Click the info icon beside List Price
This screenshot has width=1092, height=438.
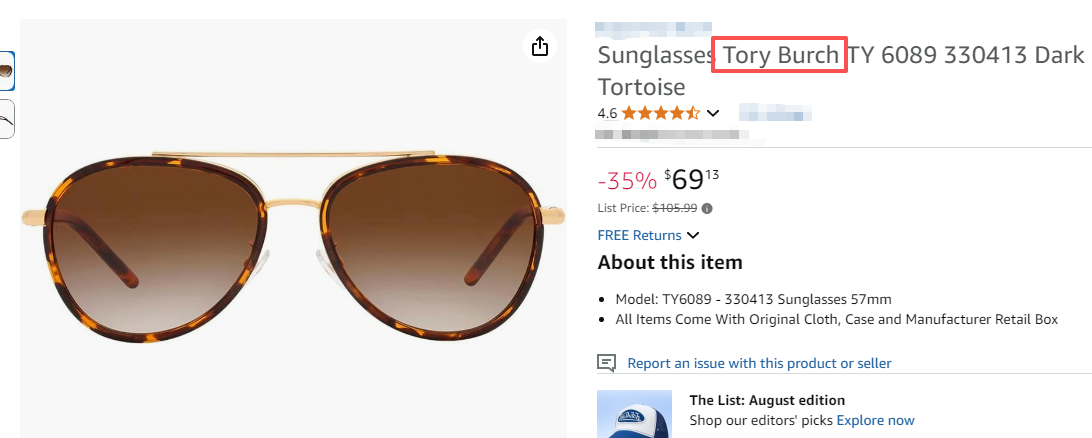point(707,209)
